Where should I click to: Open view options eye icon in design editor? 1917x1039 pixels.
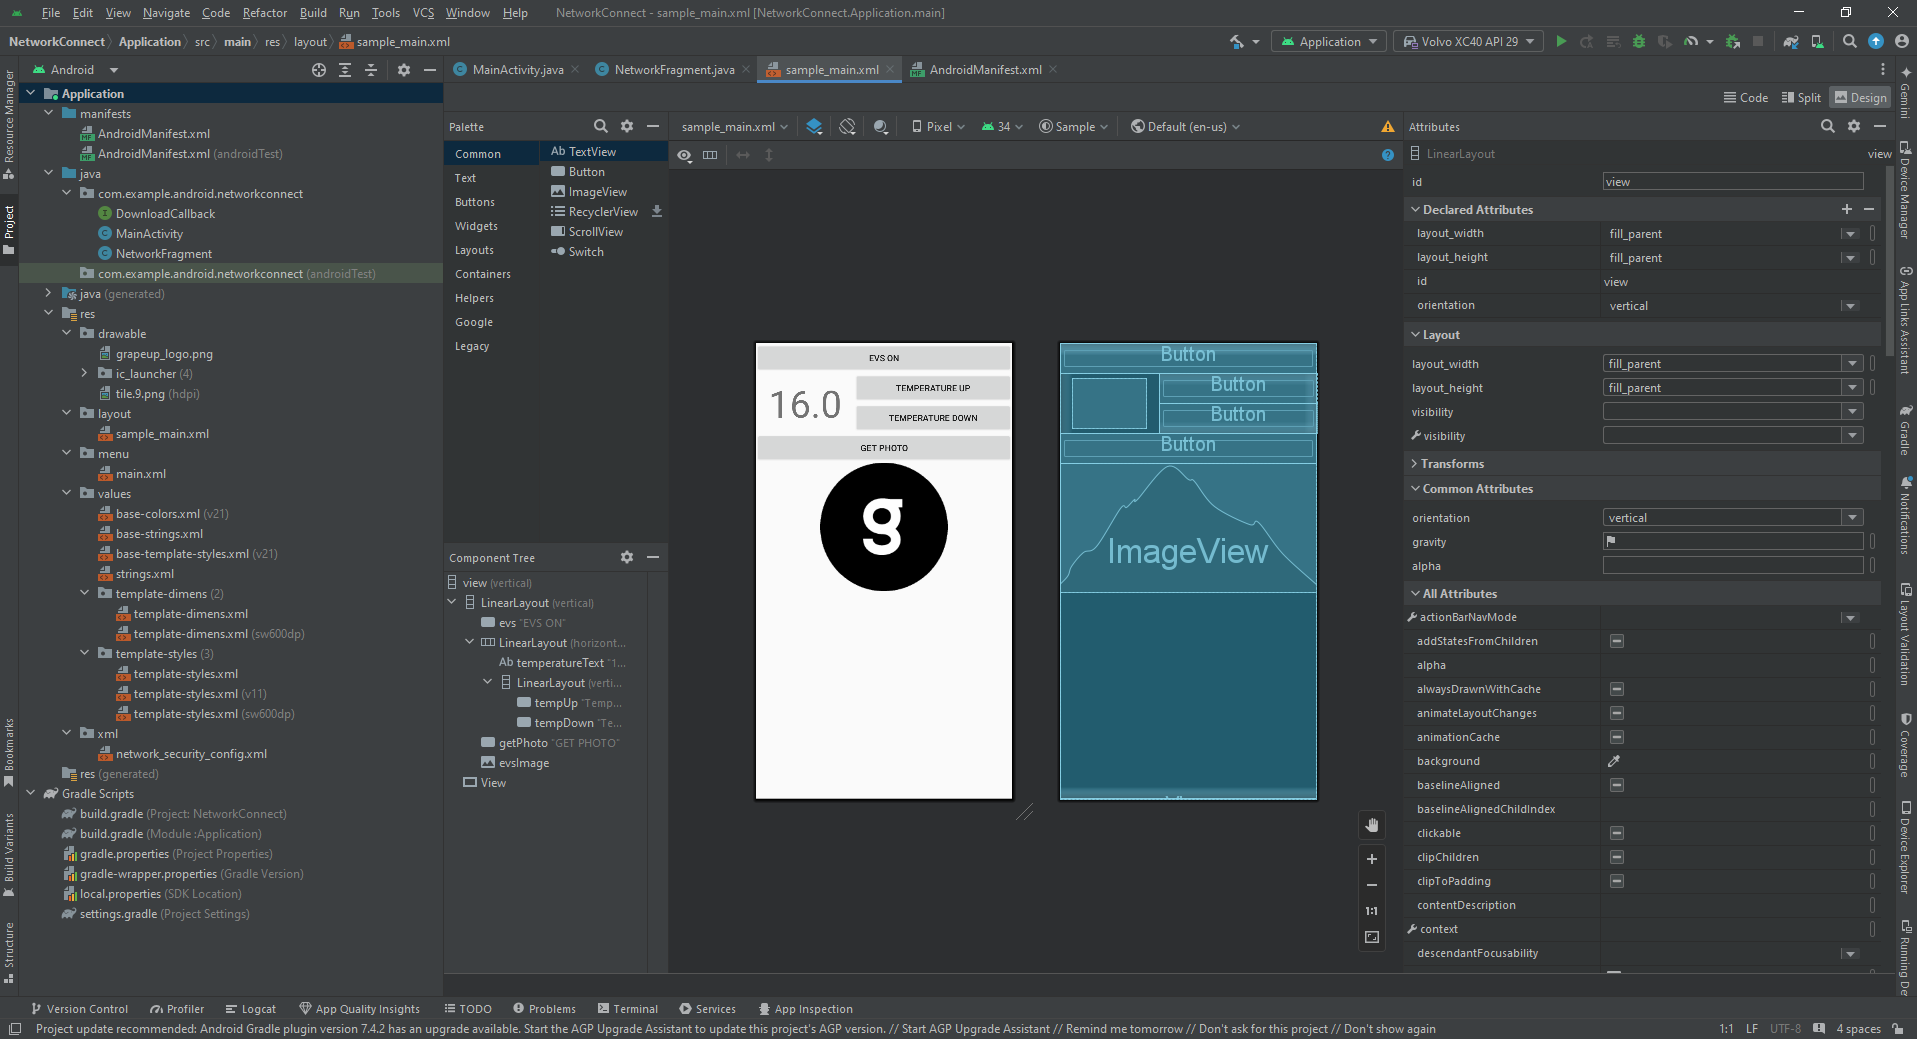pos(684,155)
